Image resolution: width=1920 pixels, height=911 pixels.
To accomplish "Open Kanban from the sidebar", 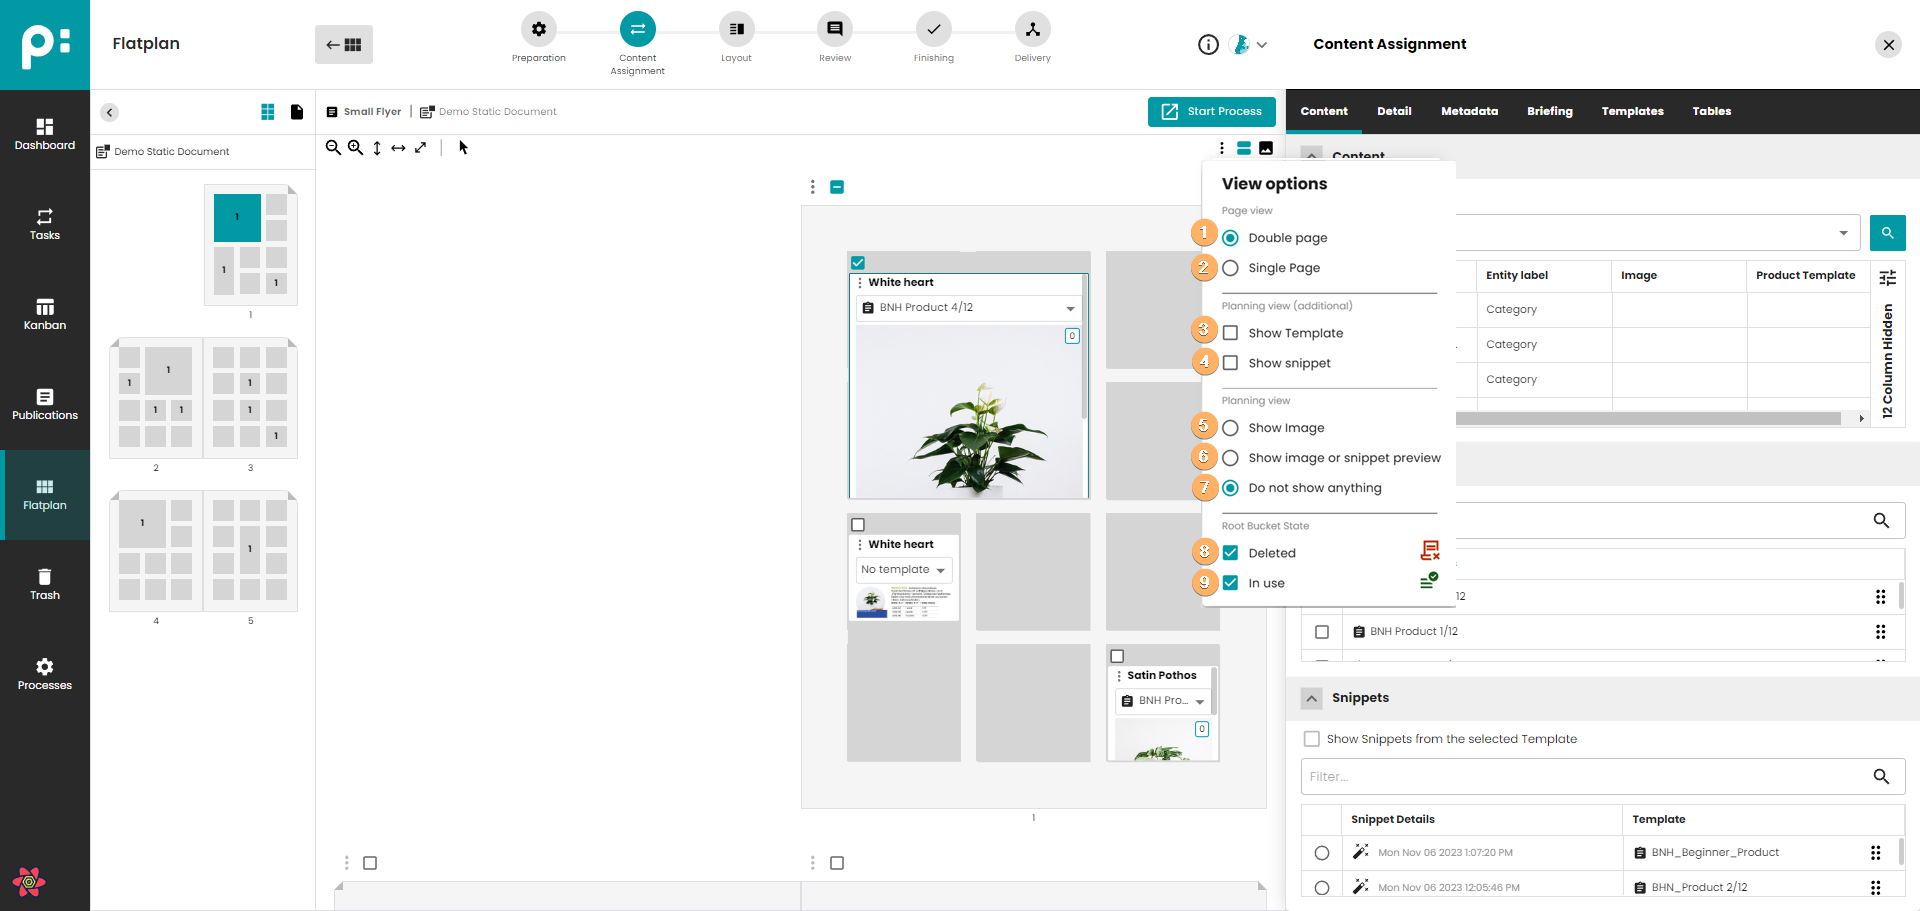I will point(45,314).
